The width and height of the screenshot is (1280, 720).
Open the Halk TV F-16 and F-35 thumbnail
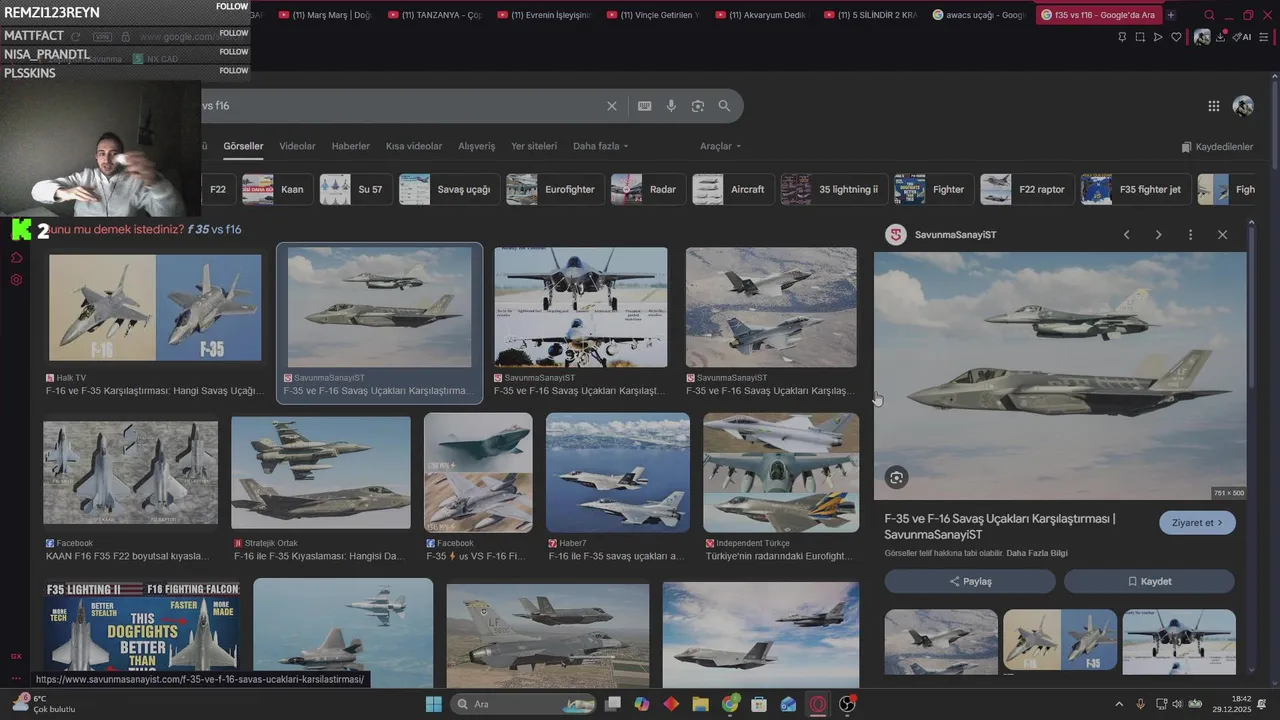(x=155, y=307)
